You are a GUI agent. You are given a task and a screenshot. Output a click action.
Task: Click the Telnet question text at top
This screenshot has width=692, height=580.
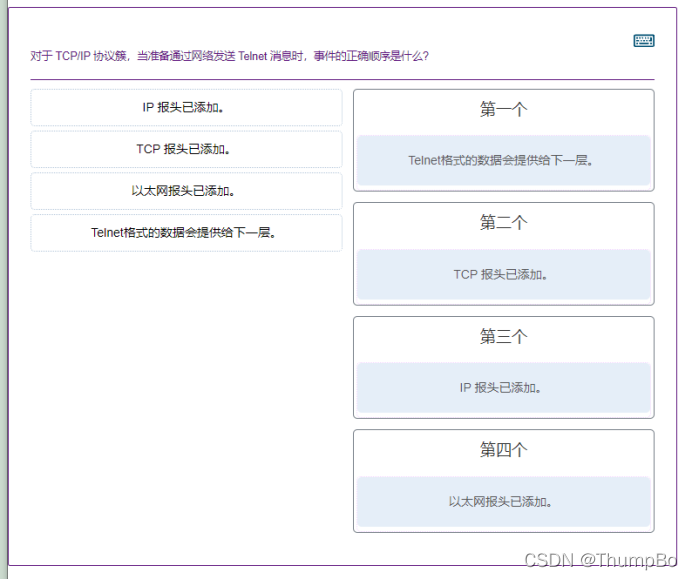point(229,56)
